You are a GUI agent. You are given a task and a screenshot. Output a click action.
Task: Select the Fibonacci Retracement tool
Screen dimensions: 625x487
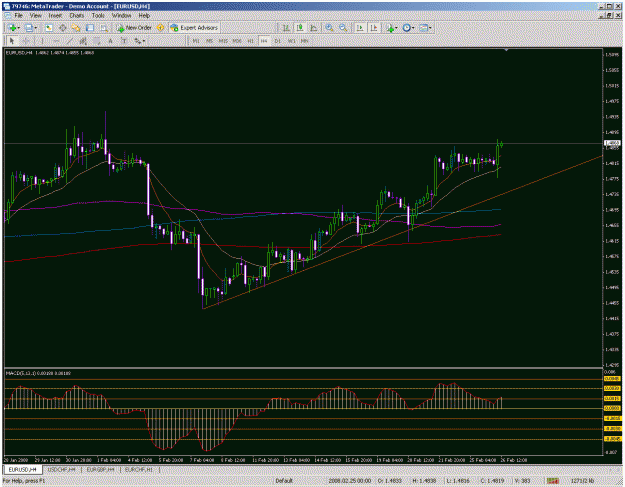point(96,41)
